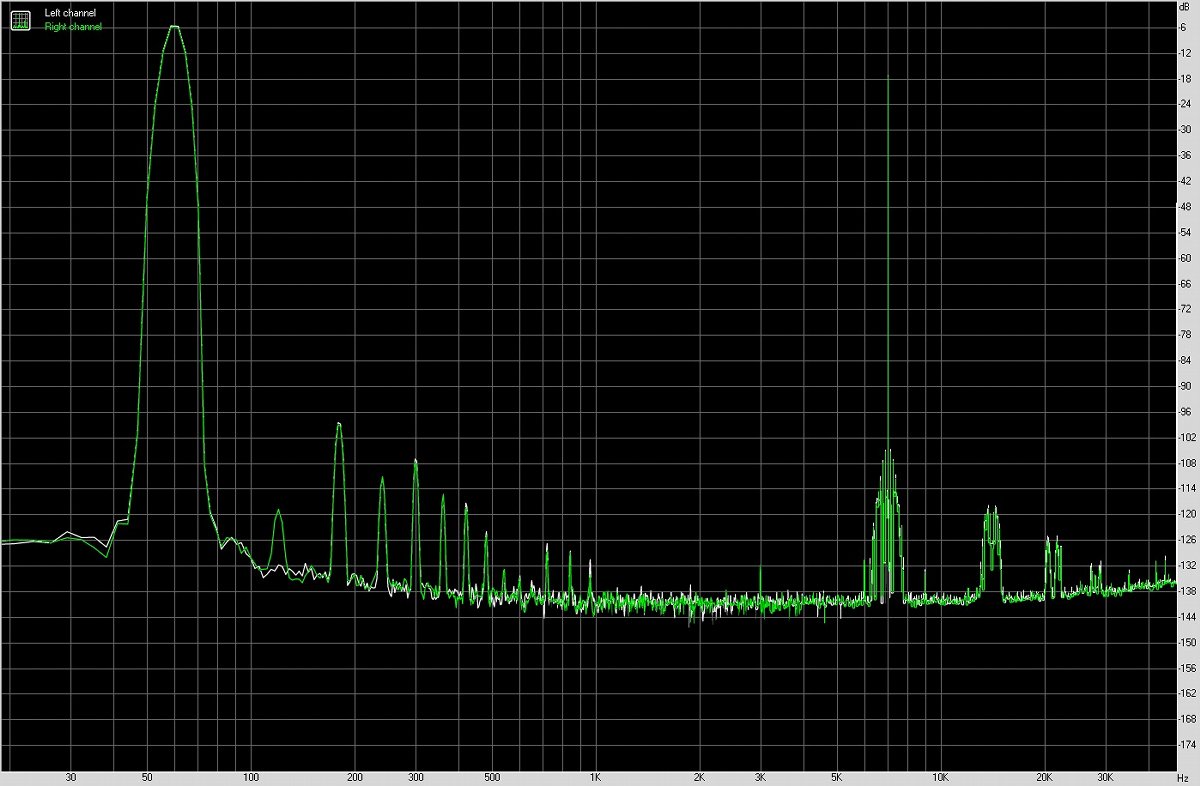Select the Right channel legend label
Viewport: 1200px width, 786px height.
coord(73,27)
